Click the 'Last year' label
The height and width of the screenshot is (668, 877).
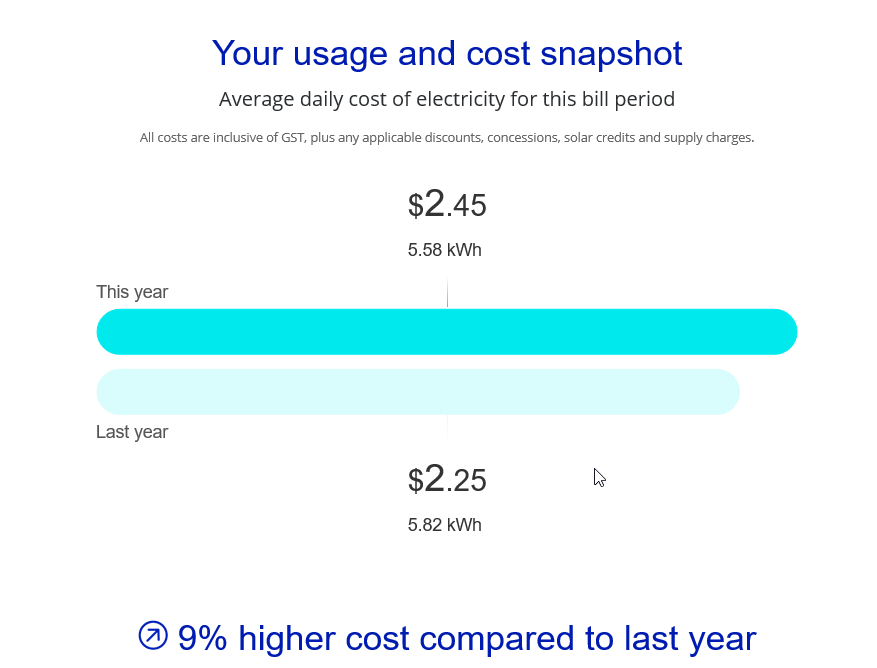132,432
